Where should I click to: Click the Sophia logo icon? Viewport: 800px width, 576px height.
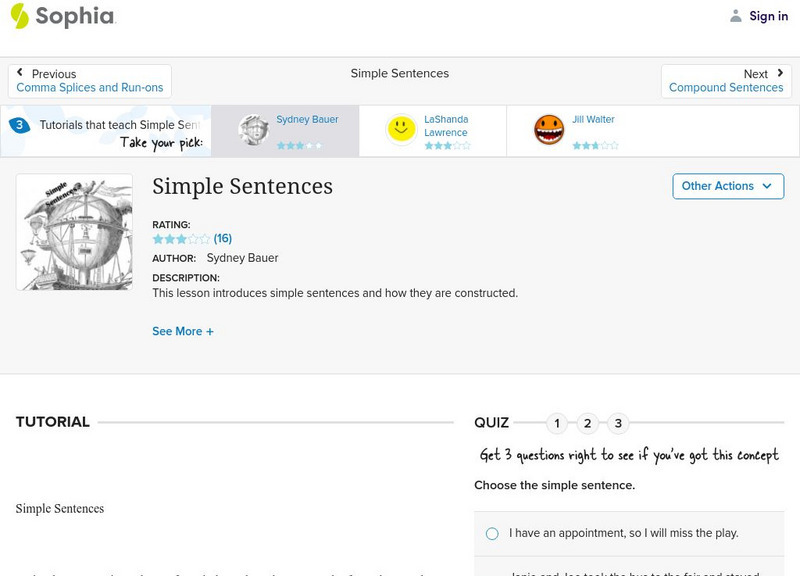(20, 16)
